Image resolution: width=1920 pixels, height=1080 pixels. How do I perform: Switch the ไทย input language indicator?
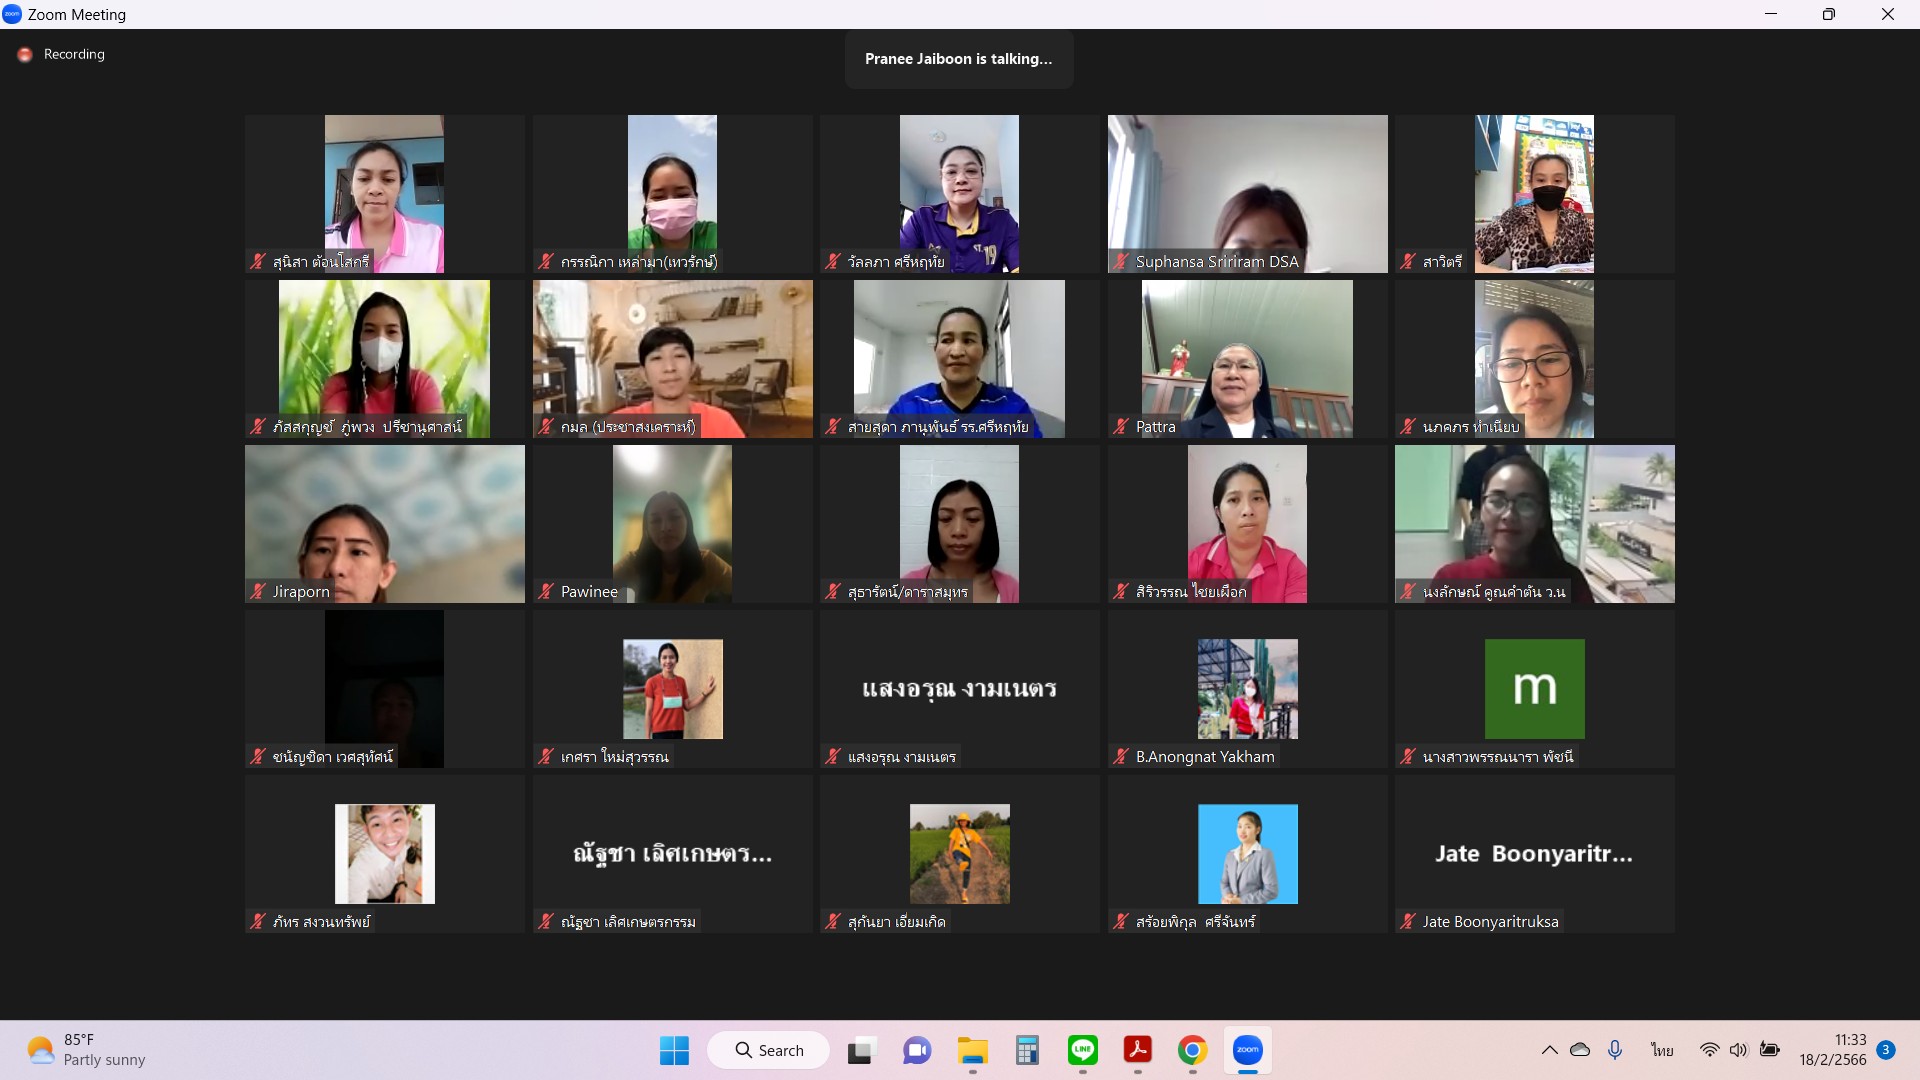pyautogui.click(x=1662, y=1050)
